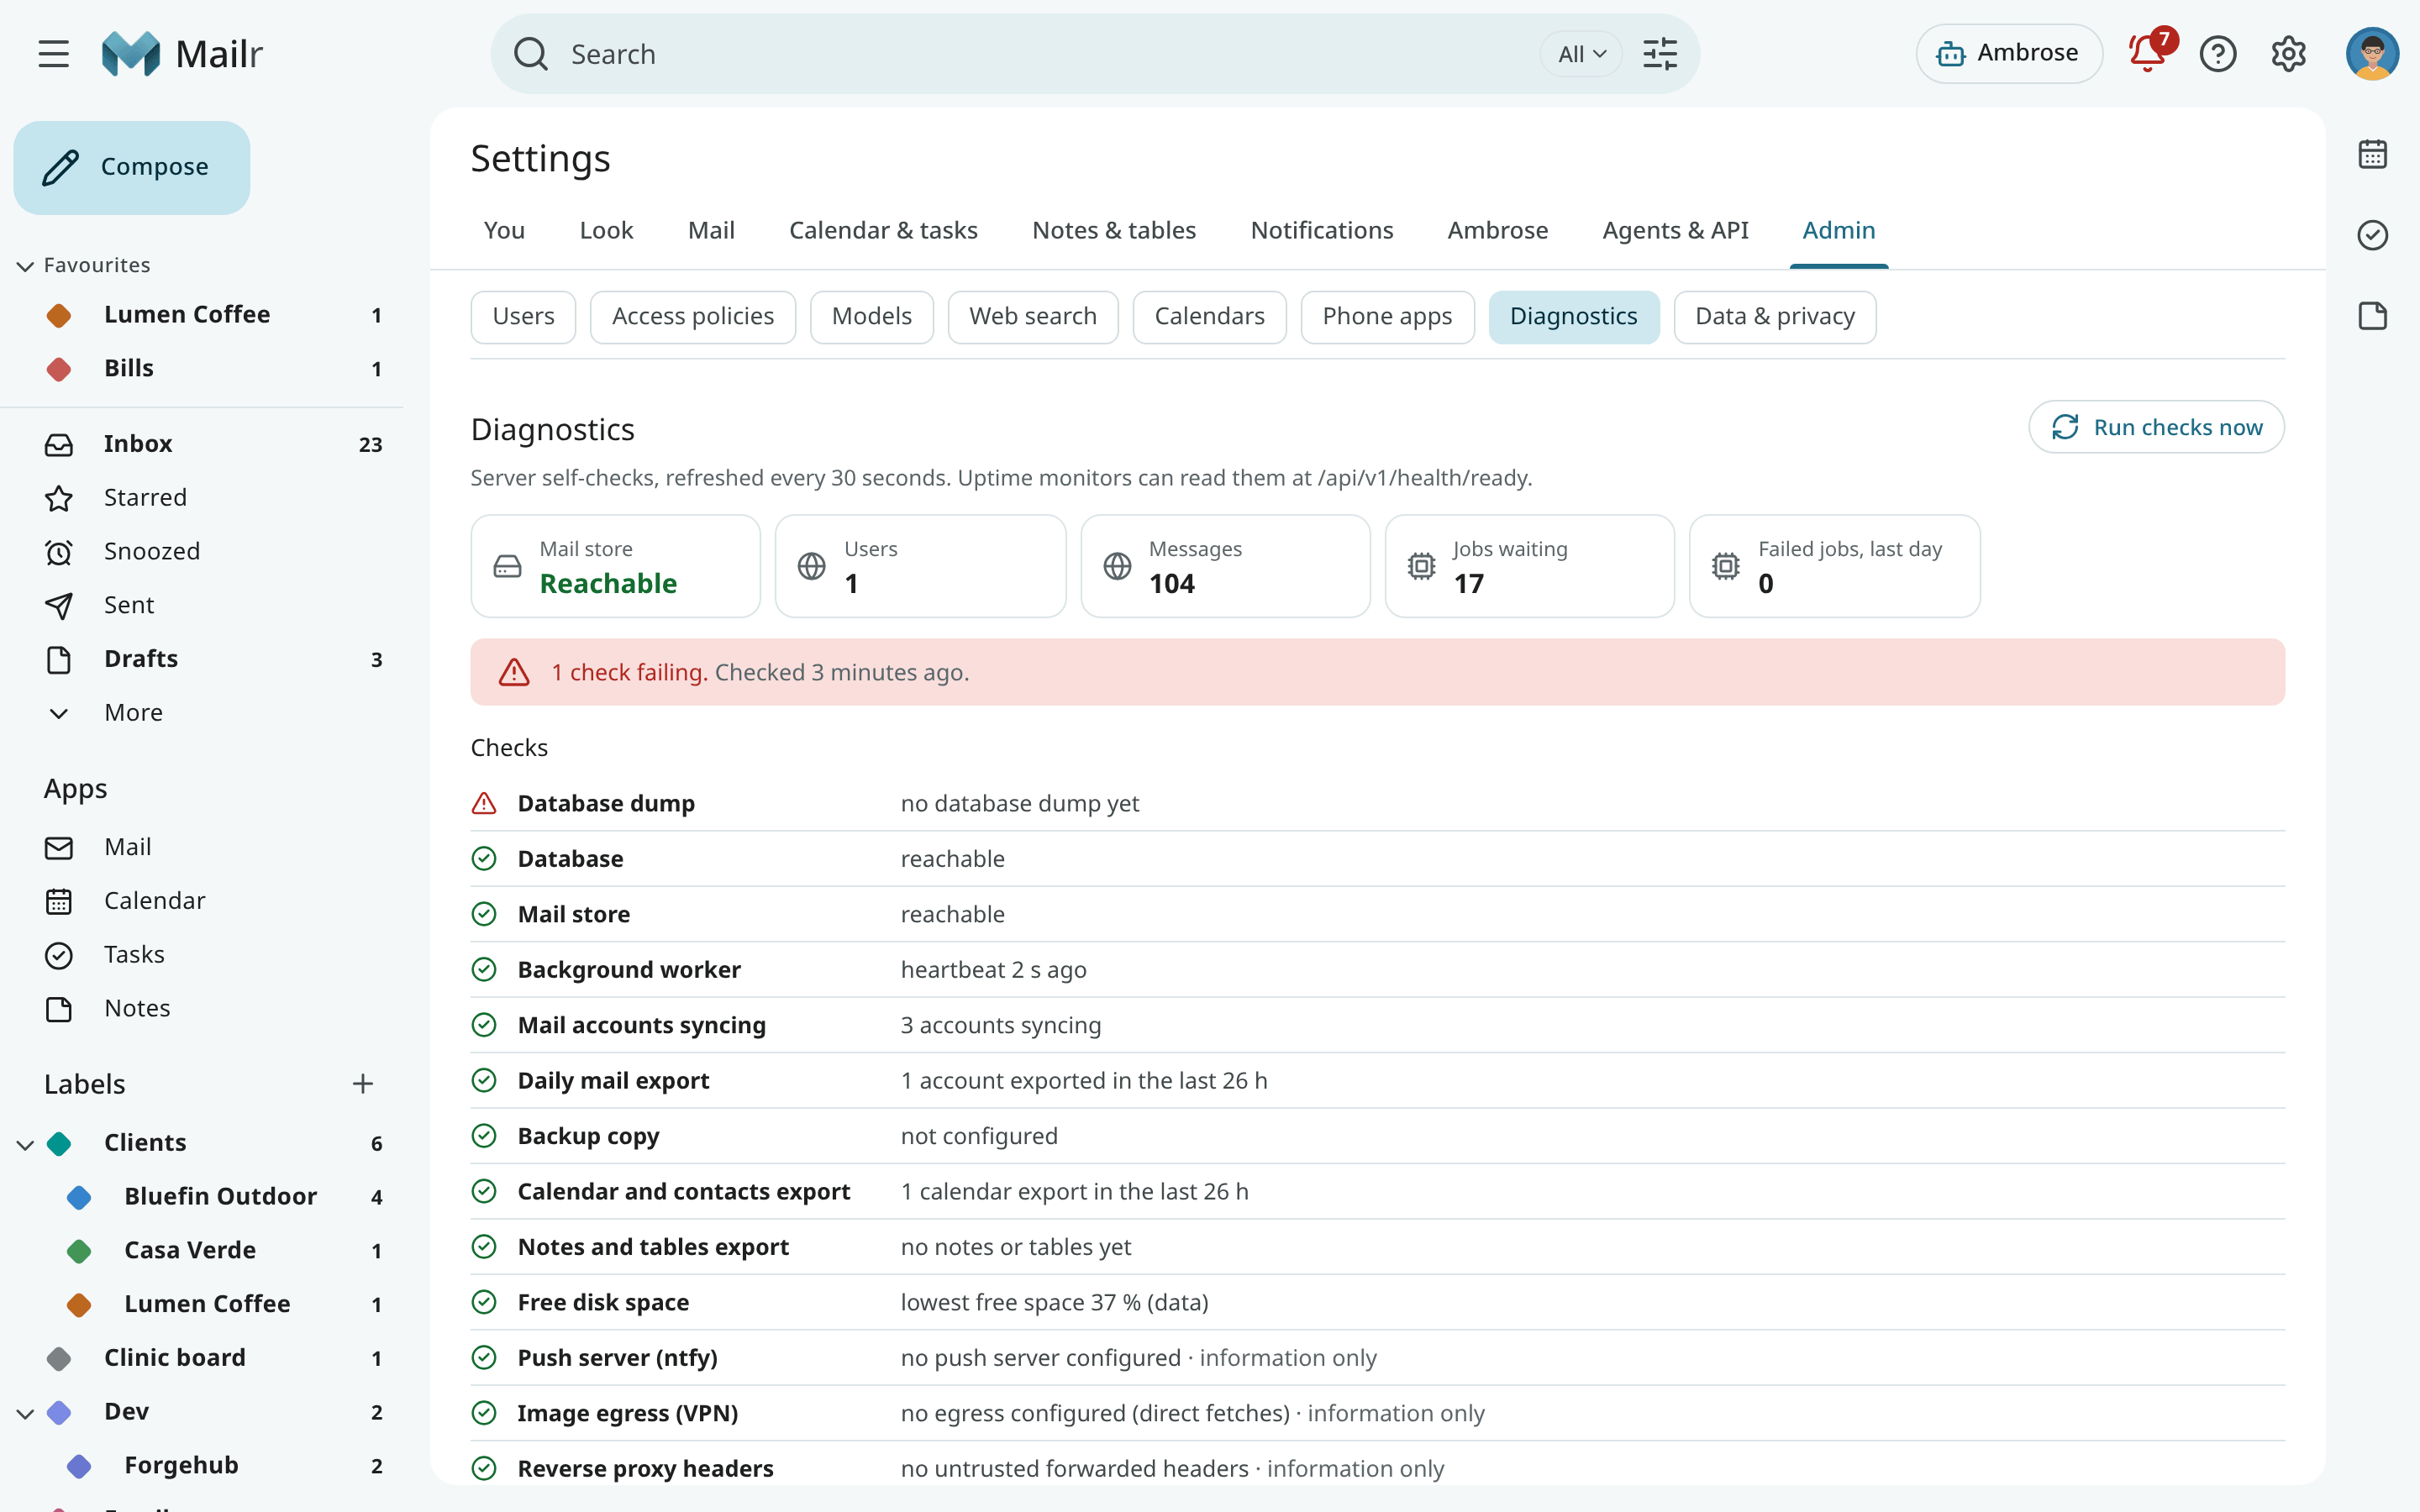Click Failed jobs chip icon

tap(1726, 566)
